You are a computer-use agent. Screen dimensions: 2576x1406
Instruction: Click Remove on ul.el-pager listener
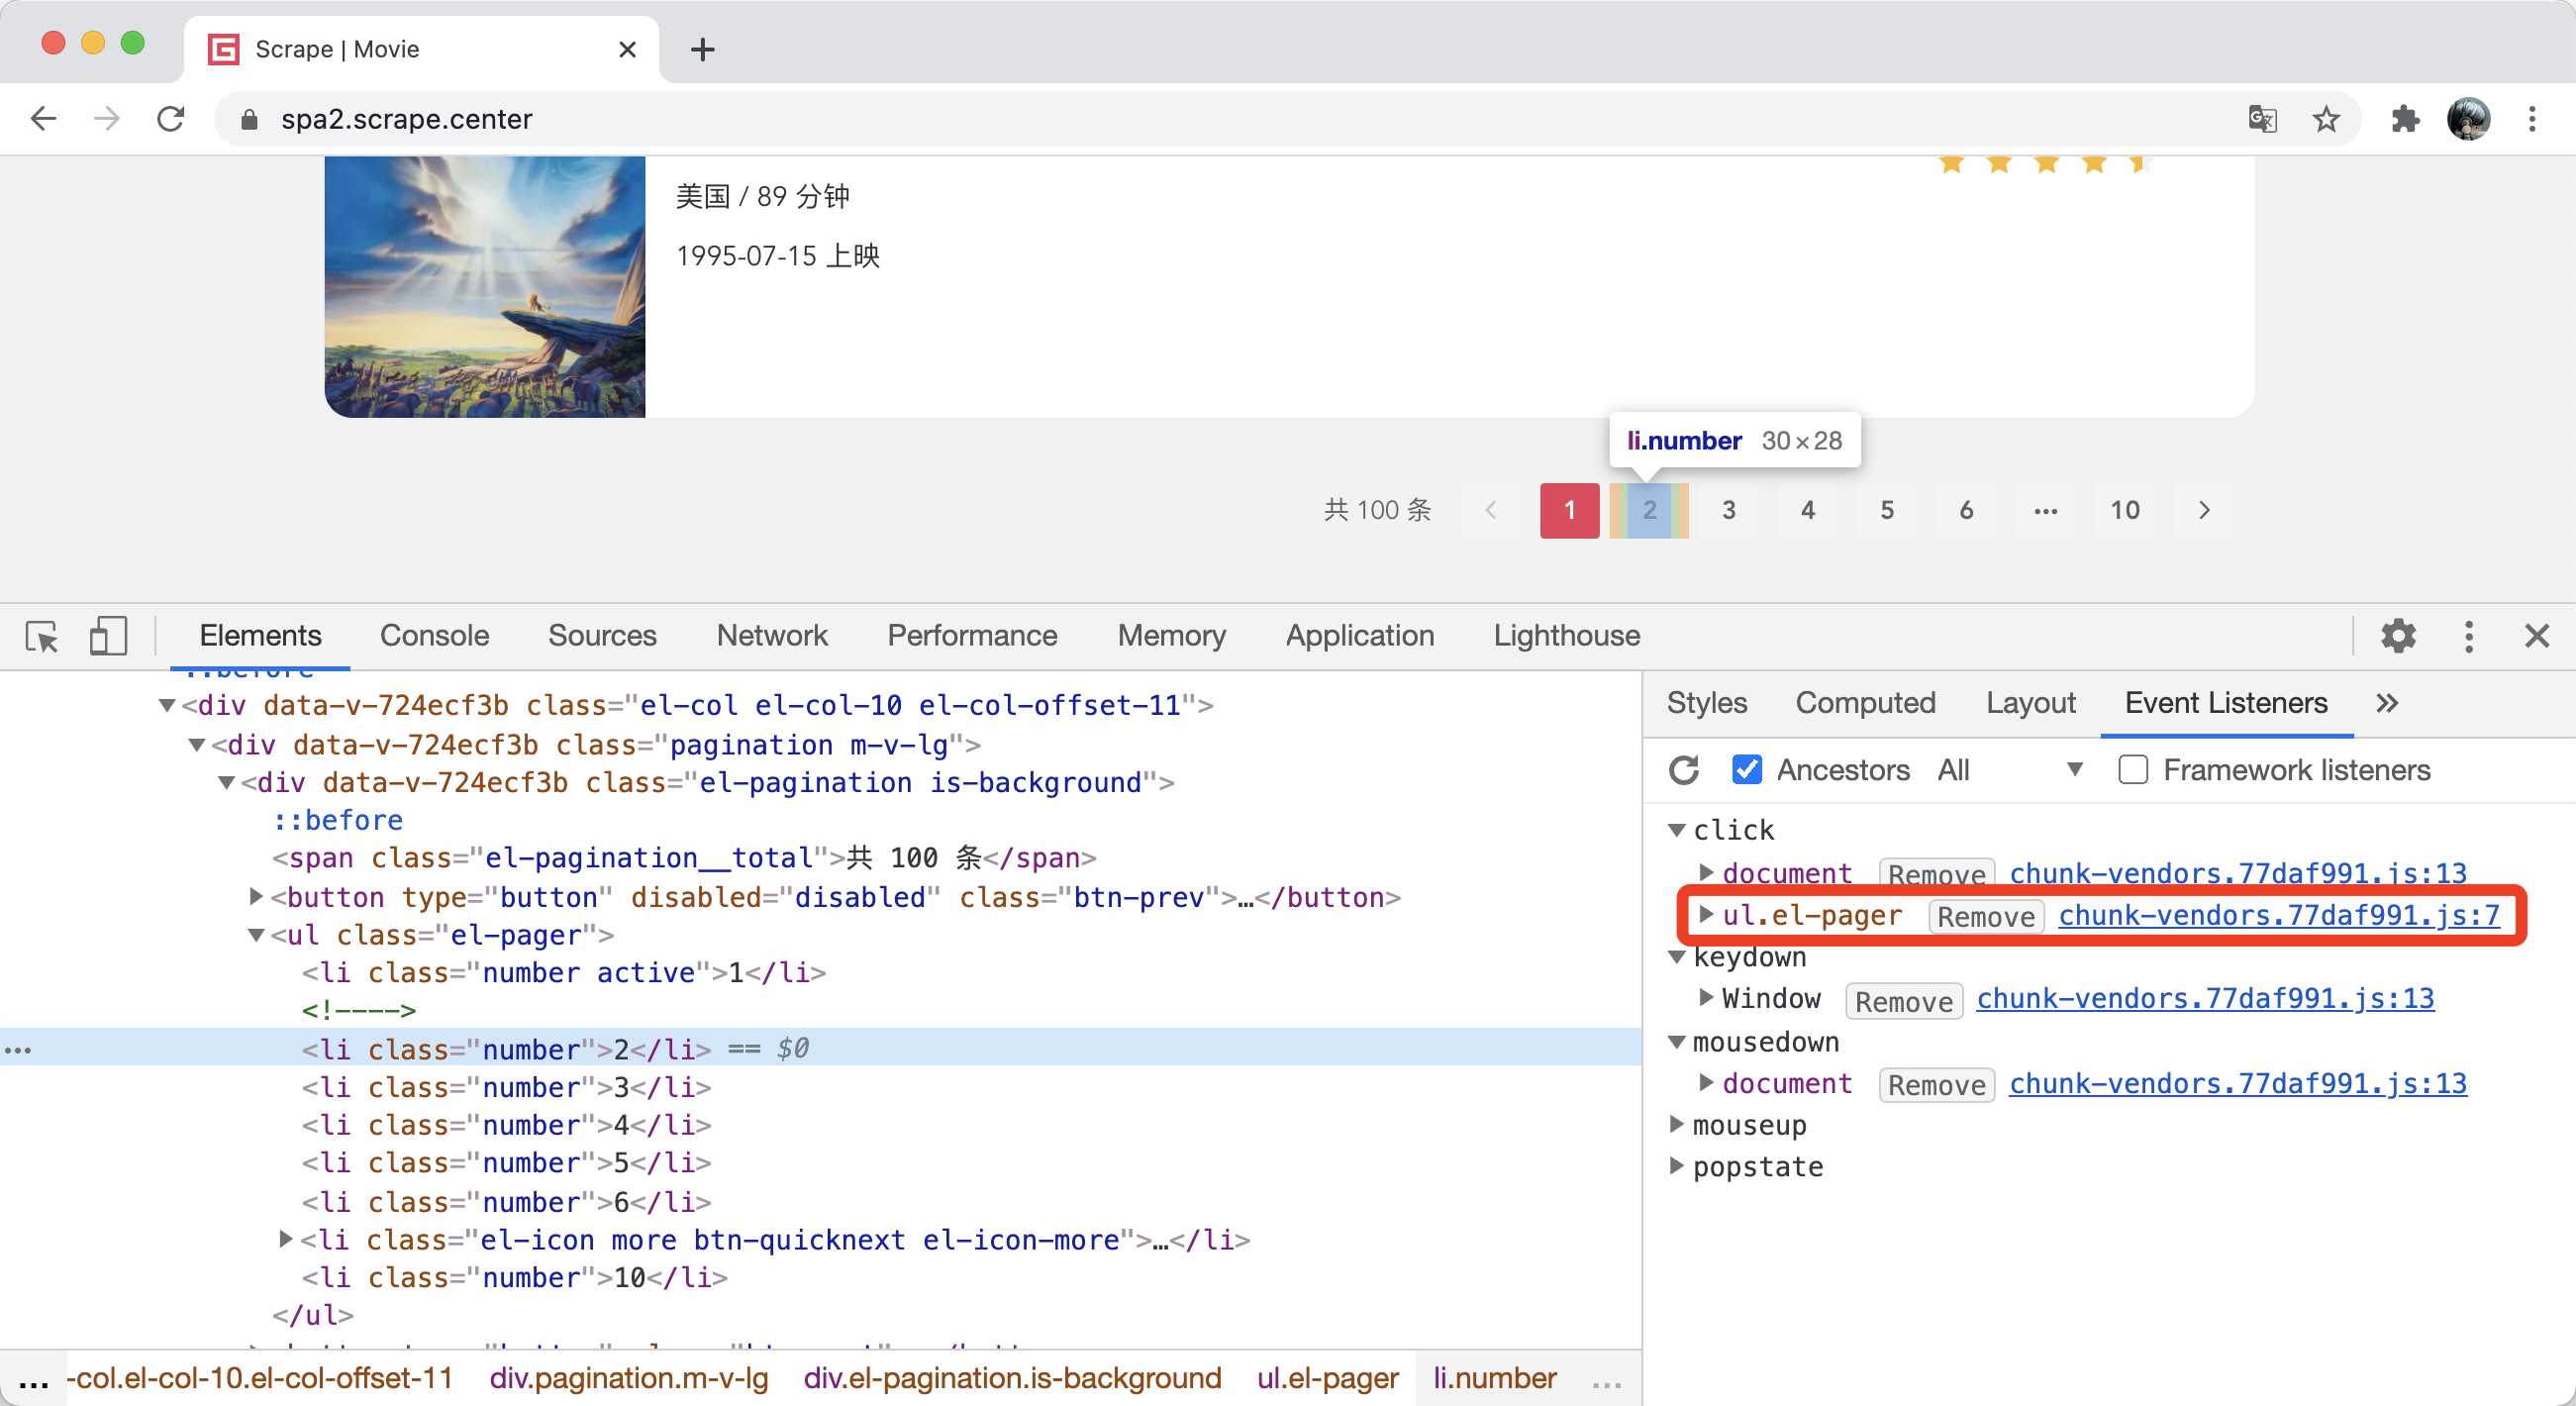tap(1980, 914)
